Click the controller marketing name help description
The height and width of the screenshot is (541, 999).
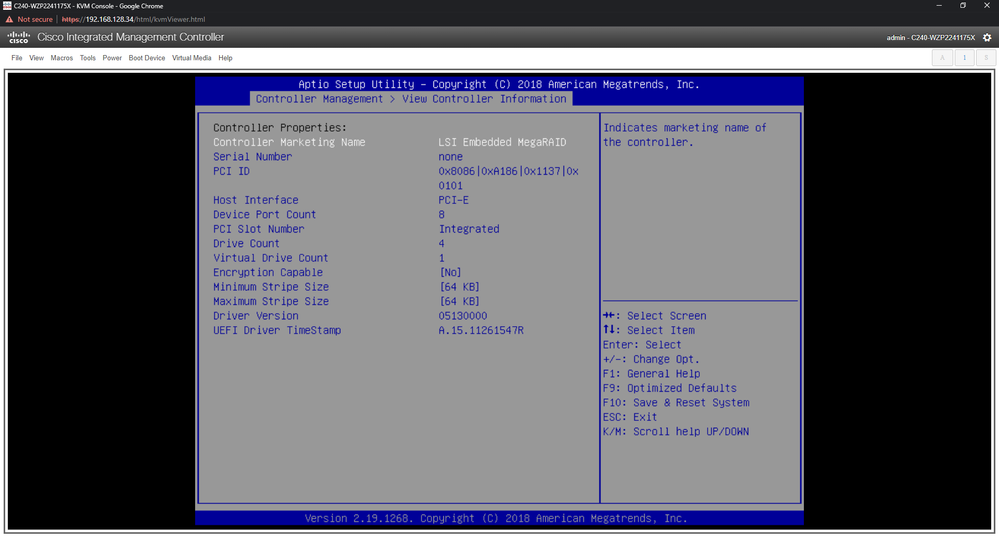point(685,135)
